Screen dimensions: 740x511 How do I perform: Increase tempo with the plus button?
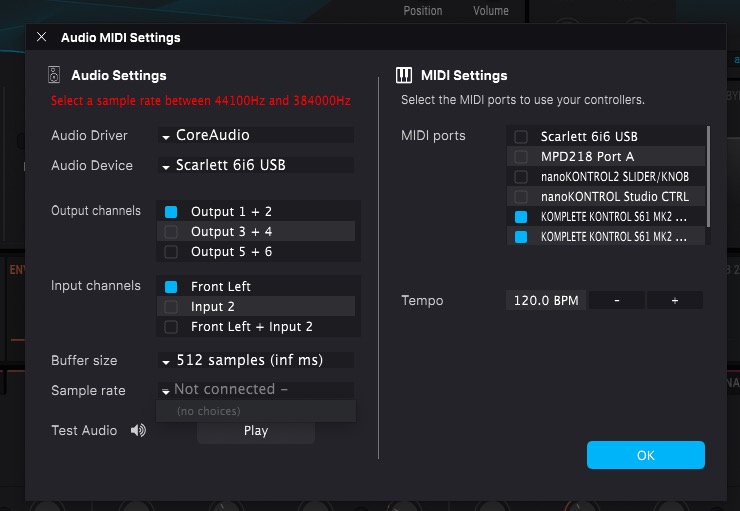(674, 301)
